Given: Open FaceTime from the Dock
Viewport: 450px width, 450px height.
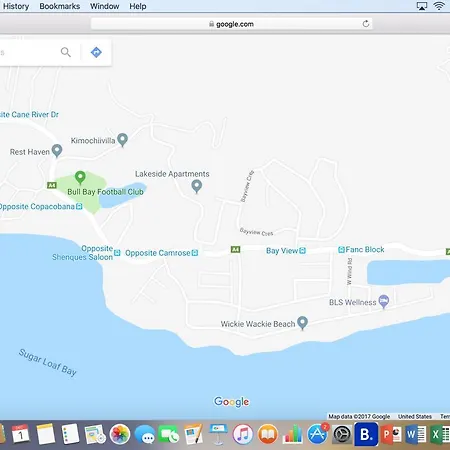Looking at the screenshot, I should point(169,435).
